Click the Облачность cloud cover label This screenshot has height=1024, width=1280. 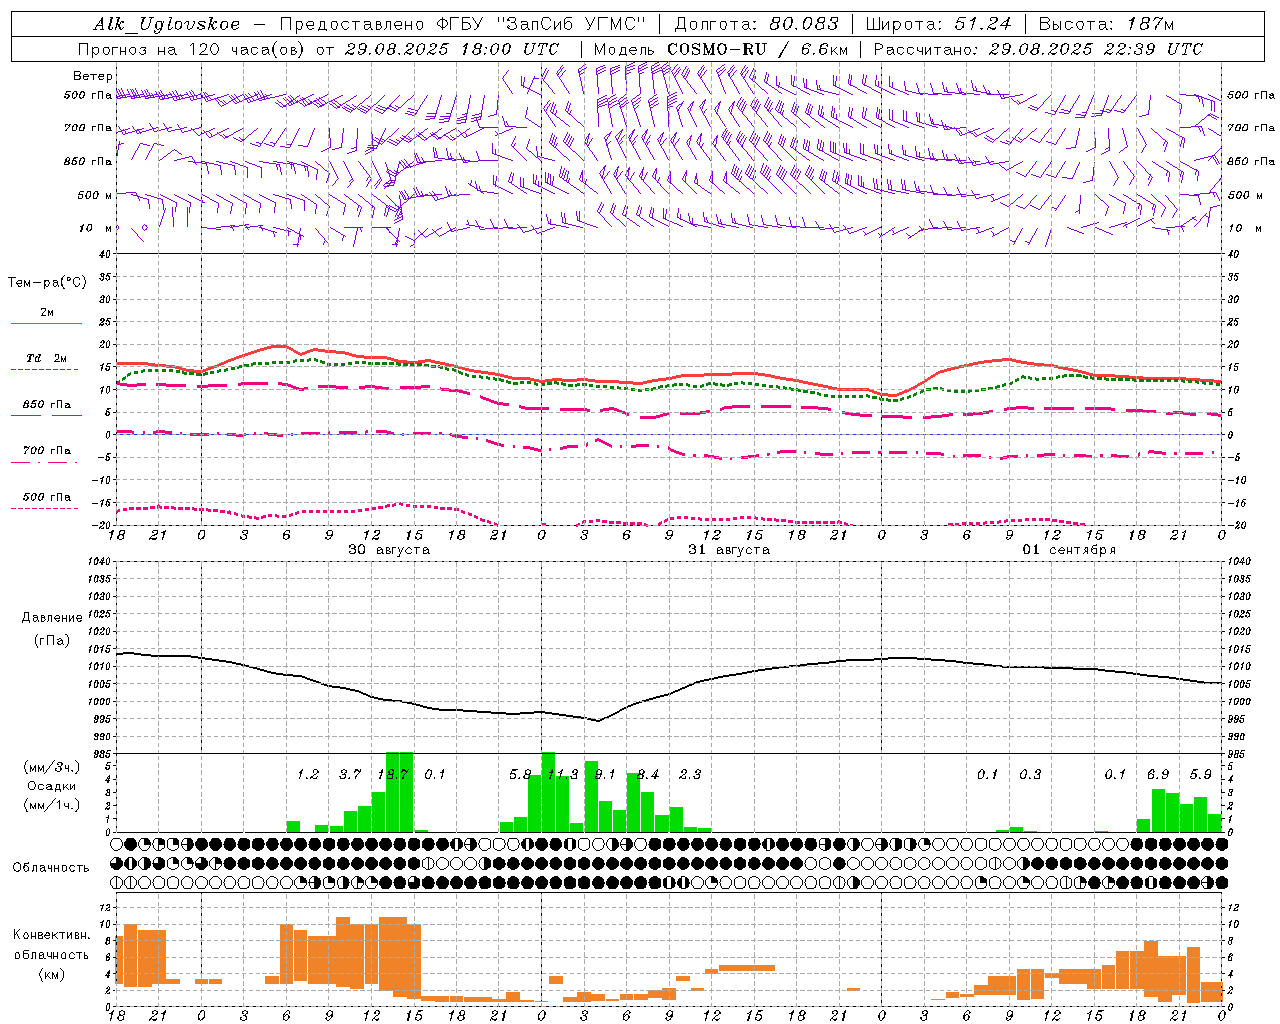[x=51, y=867]
